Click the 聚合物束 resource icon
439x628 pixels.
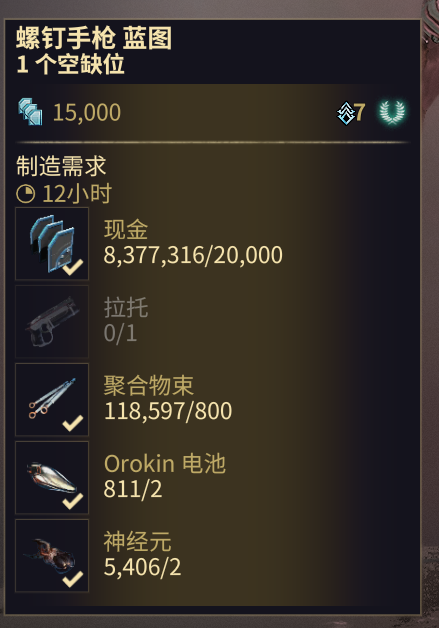point(52,399)
